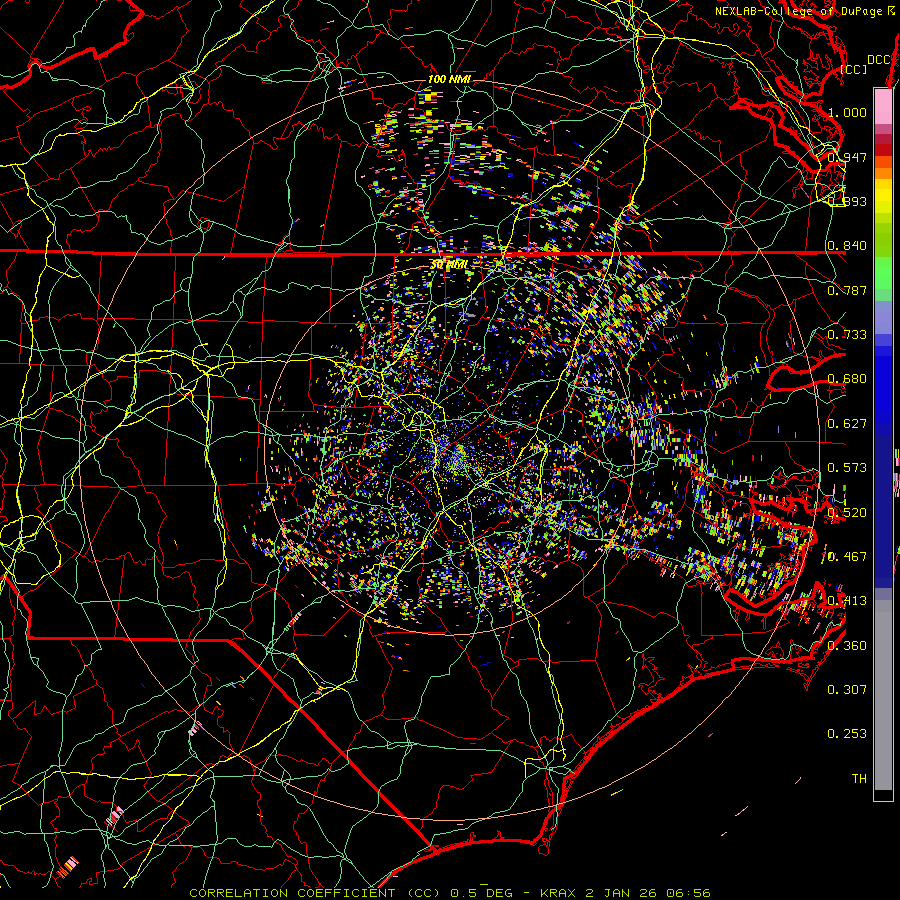This screenshot has width=900, height=900.
Task: Click the 0.627 scale value
Action: (847, 424)
